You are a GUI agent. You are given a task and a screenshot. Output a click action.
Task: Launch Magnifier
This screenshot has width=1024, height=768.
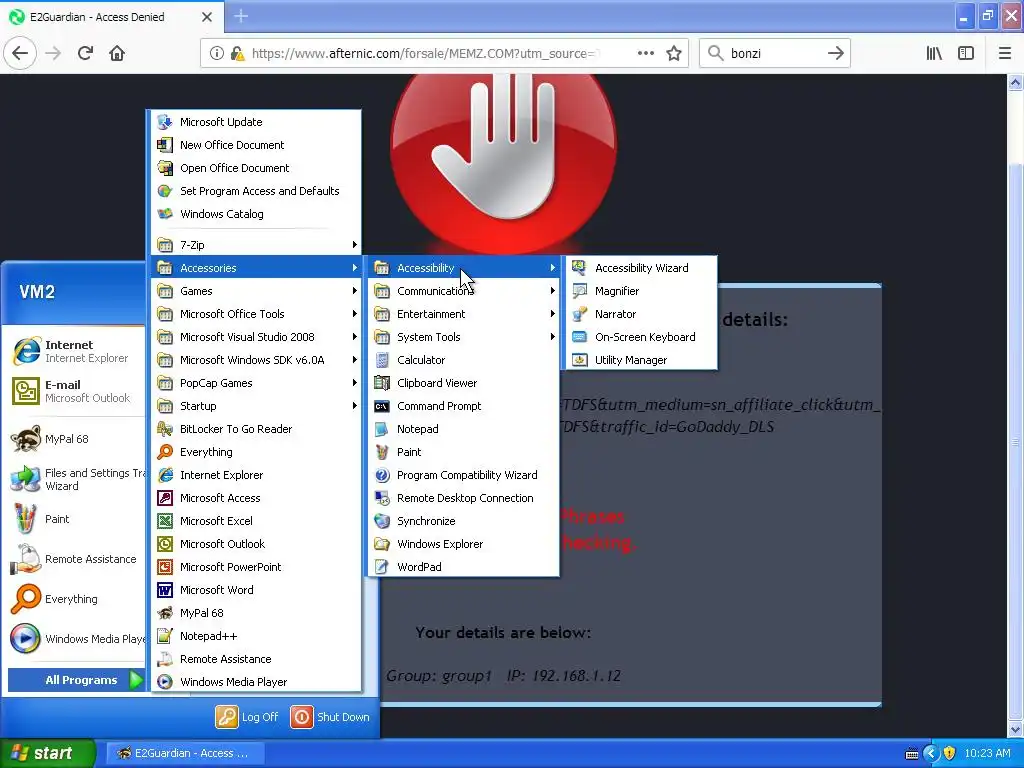pyautogui.click(x=641, y=291)
